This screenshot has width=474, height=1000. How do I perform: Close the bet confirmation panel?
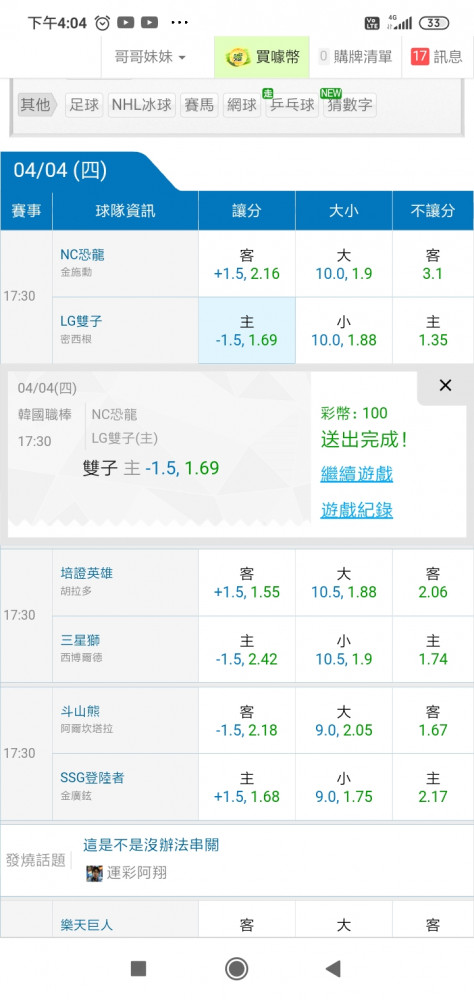point(445,385)
